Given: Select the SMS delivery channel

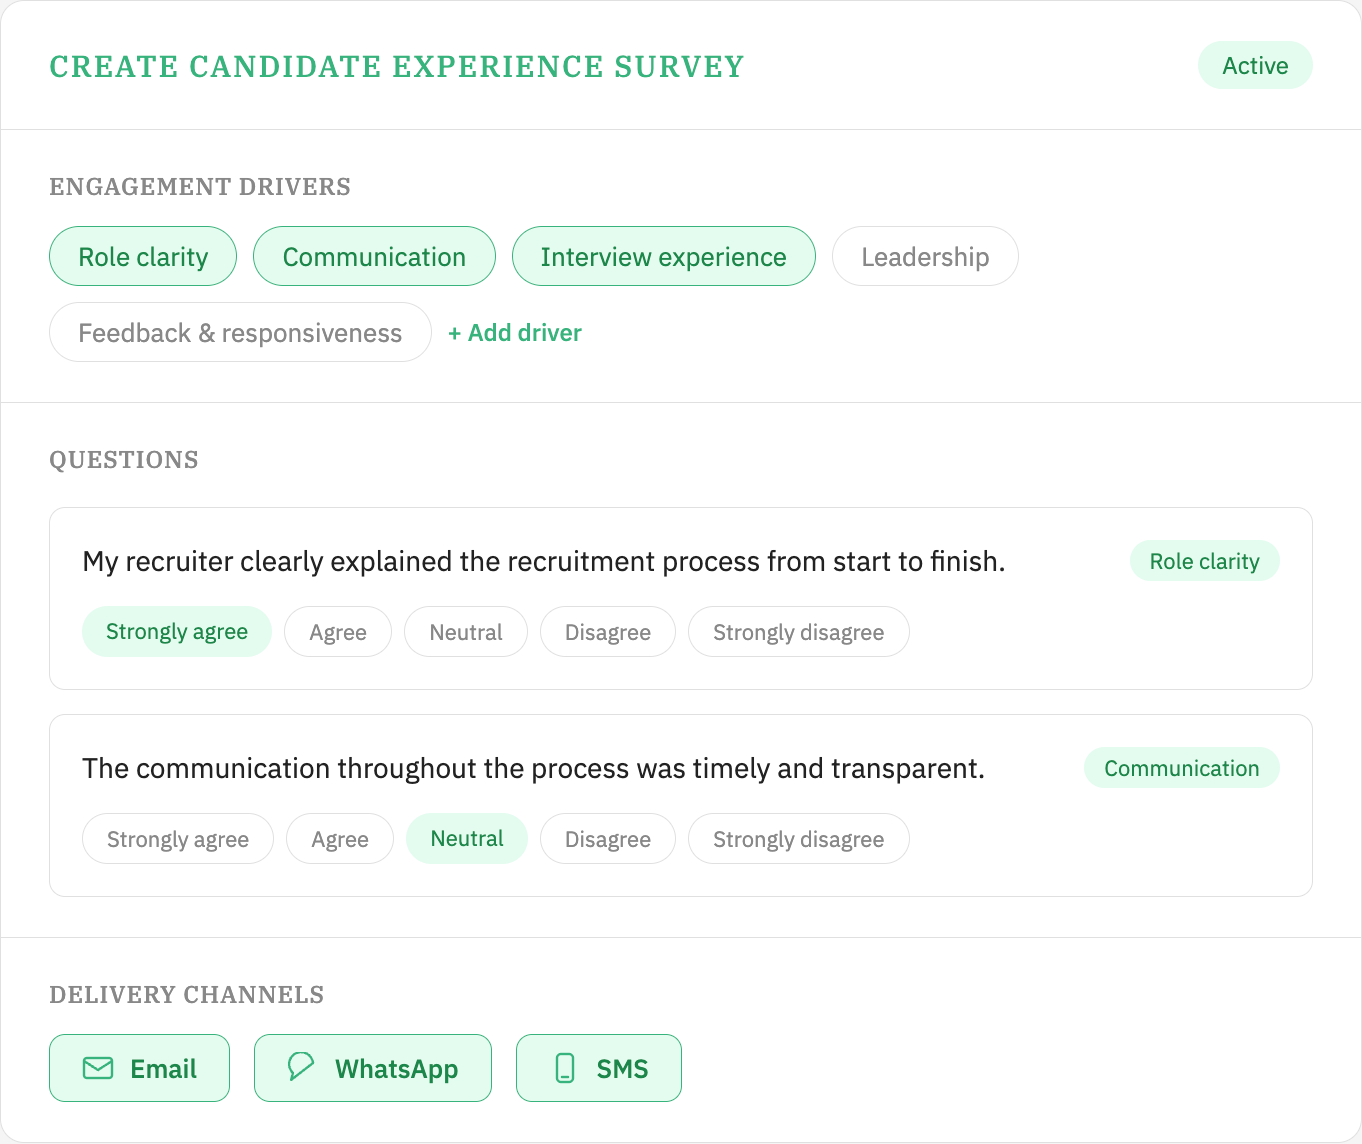Looking at the screenshot, I should (x=598, y=1068).
